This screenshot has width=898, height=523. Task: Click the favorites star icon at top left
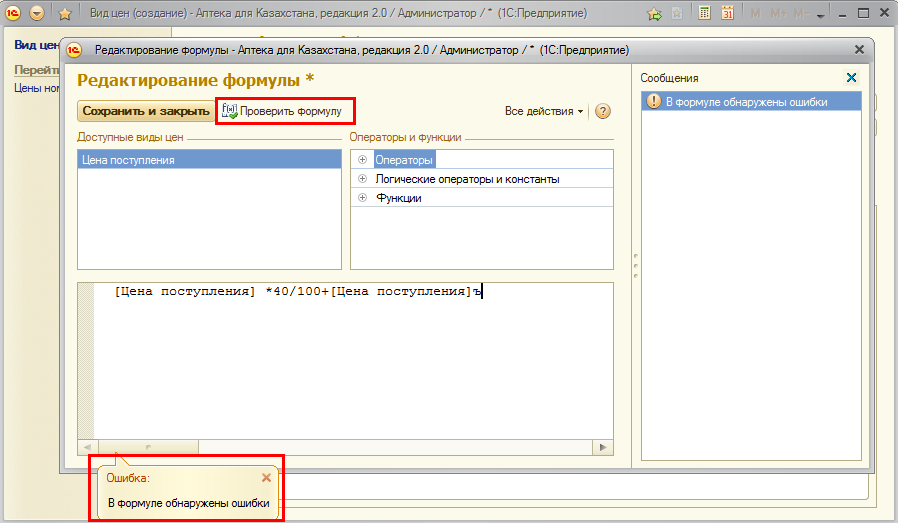tap(65, 14)
